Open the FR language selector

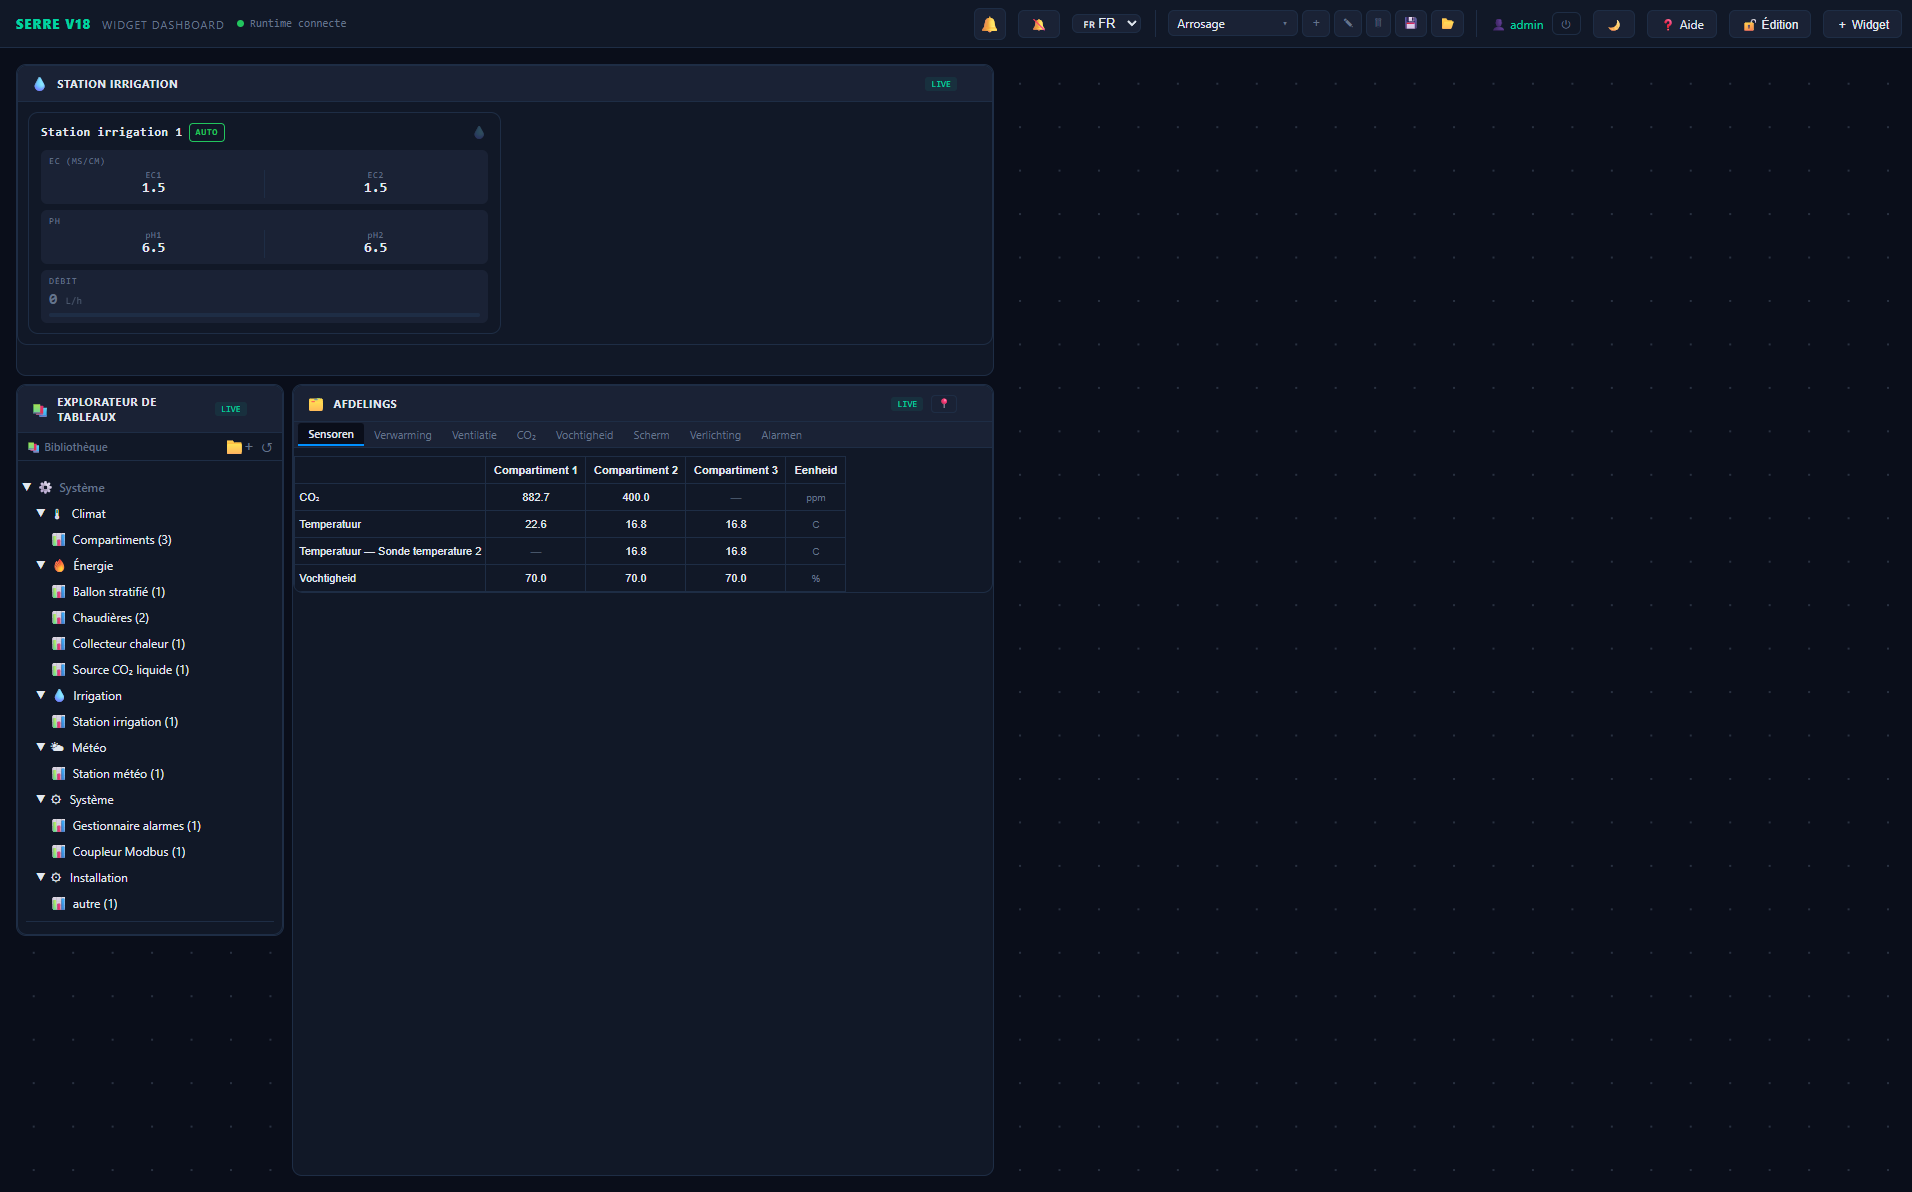(1106, 24)
